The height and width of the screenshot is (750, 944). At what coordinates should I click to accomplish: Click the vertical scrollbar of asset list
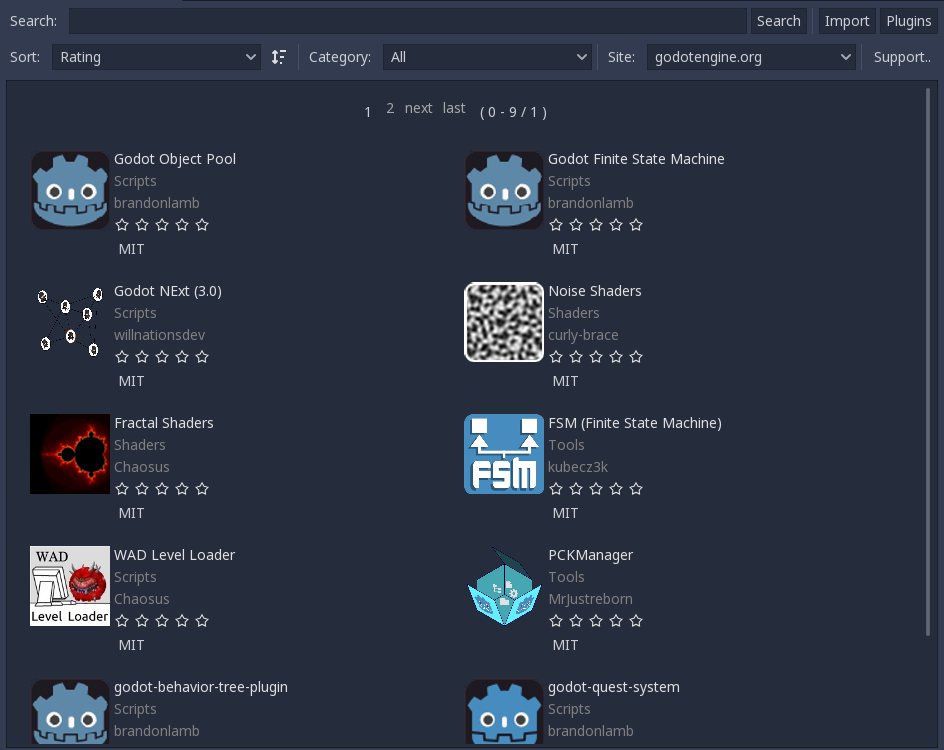pyautogui.click(x=929, y=360)
